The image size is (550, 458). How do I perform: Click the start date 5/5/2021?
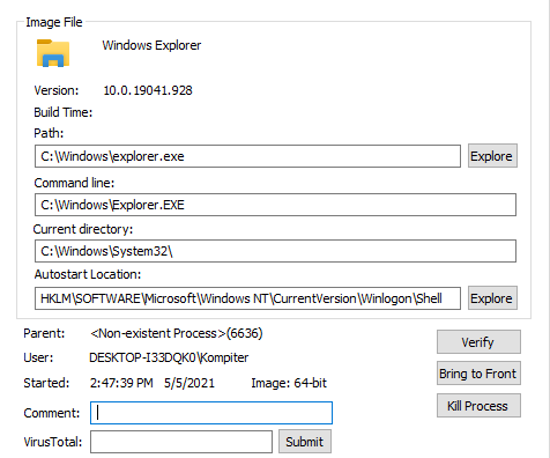pos(189,383)
